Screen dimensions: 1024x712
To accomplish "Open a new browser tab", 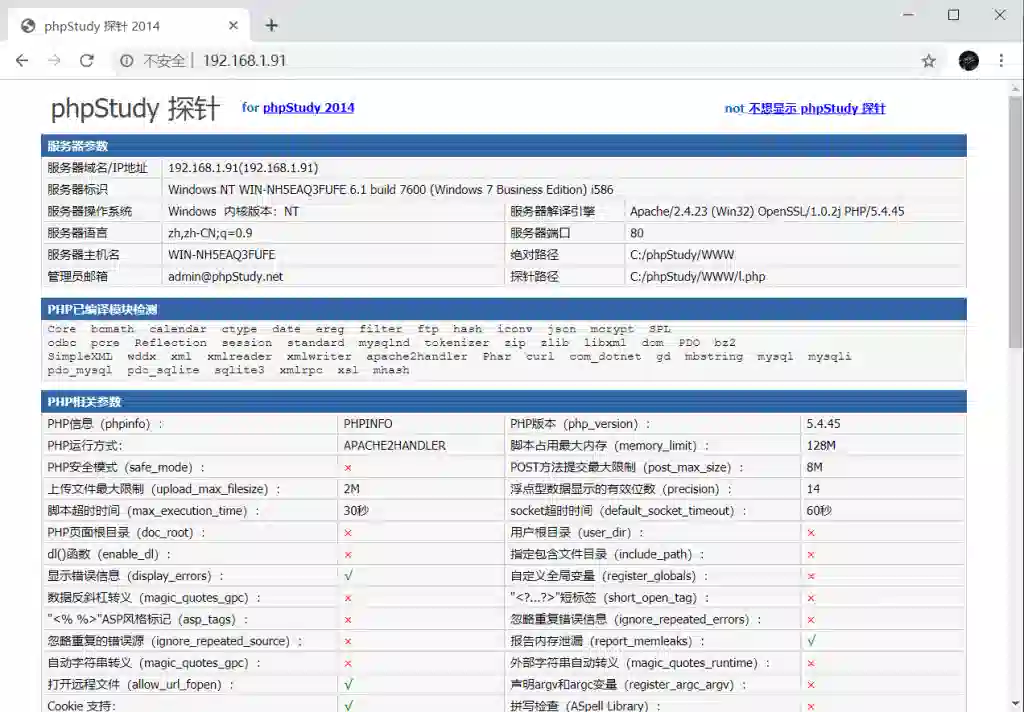I will pos(272,25).
